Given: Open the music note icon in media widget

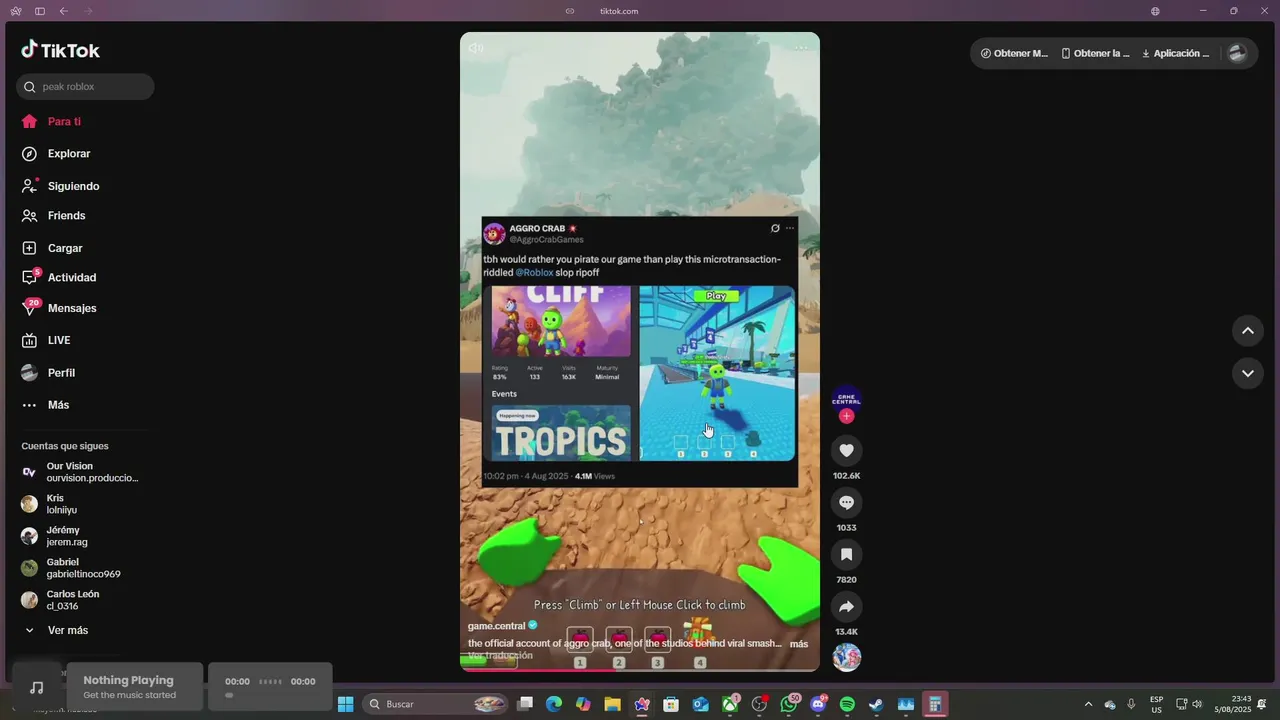Looking at the screenshot, I should pos(37,687).
